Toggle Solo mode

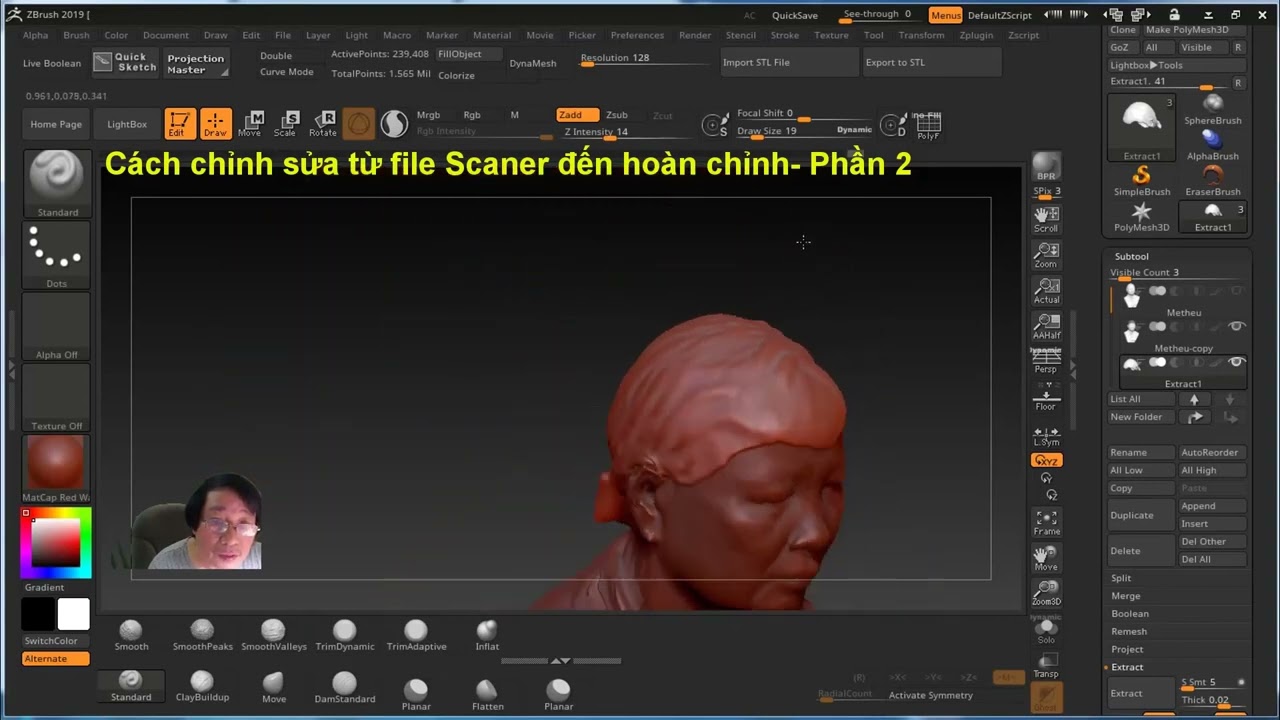(x=1046, y=632)
